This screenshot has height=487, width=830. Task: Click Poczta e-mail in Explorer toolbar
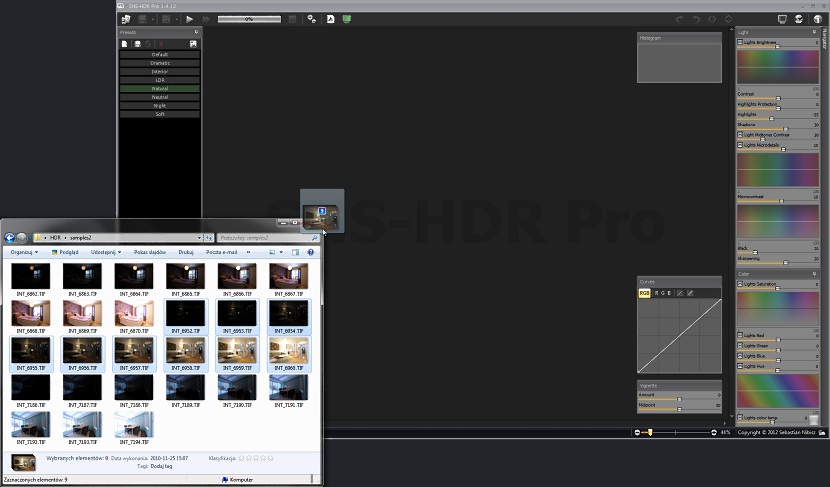click(221, 252)
